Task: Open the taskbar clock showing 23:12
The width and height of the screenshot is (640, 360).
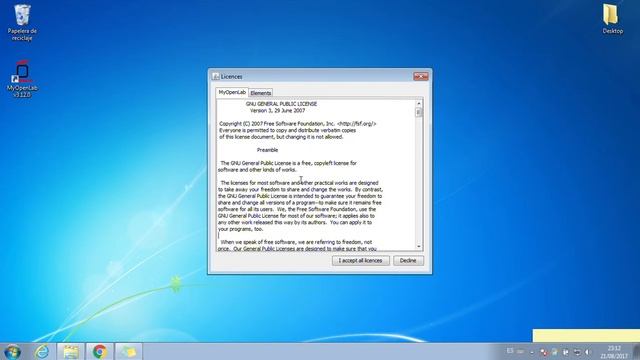Action: (614, 352)
